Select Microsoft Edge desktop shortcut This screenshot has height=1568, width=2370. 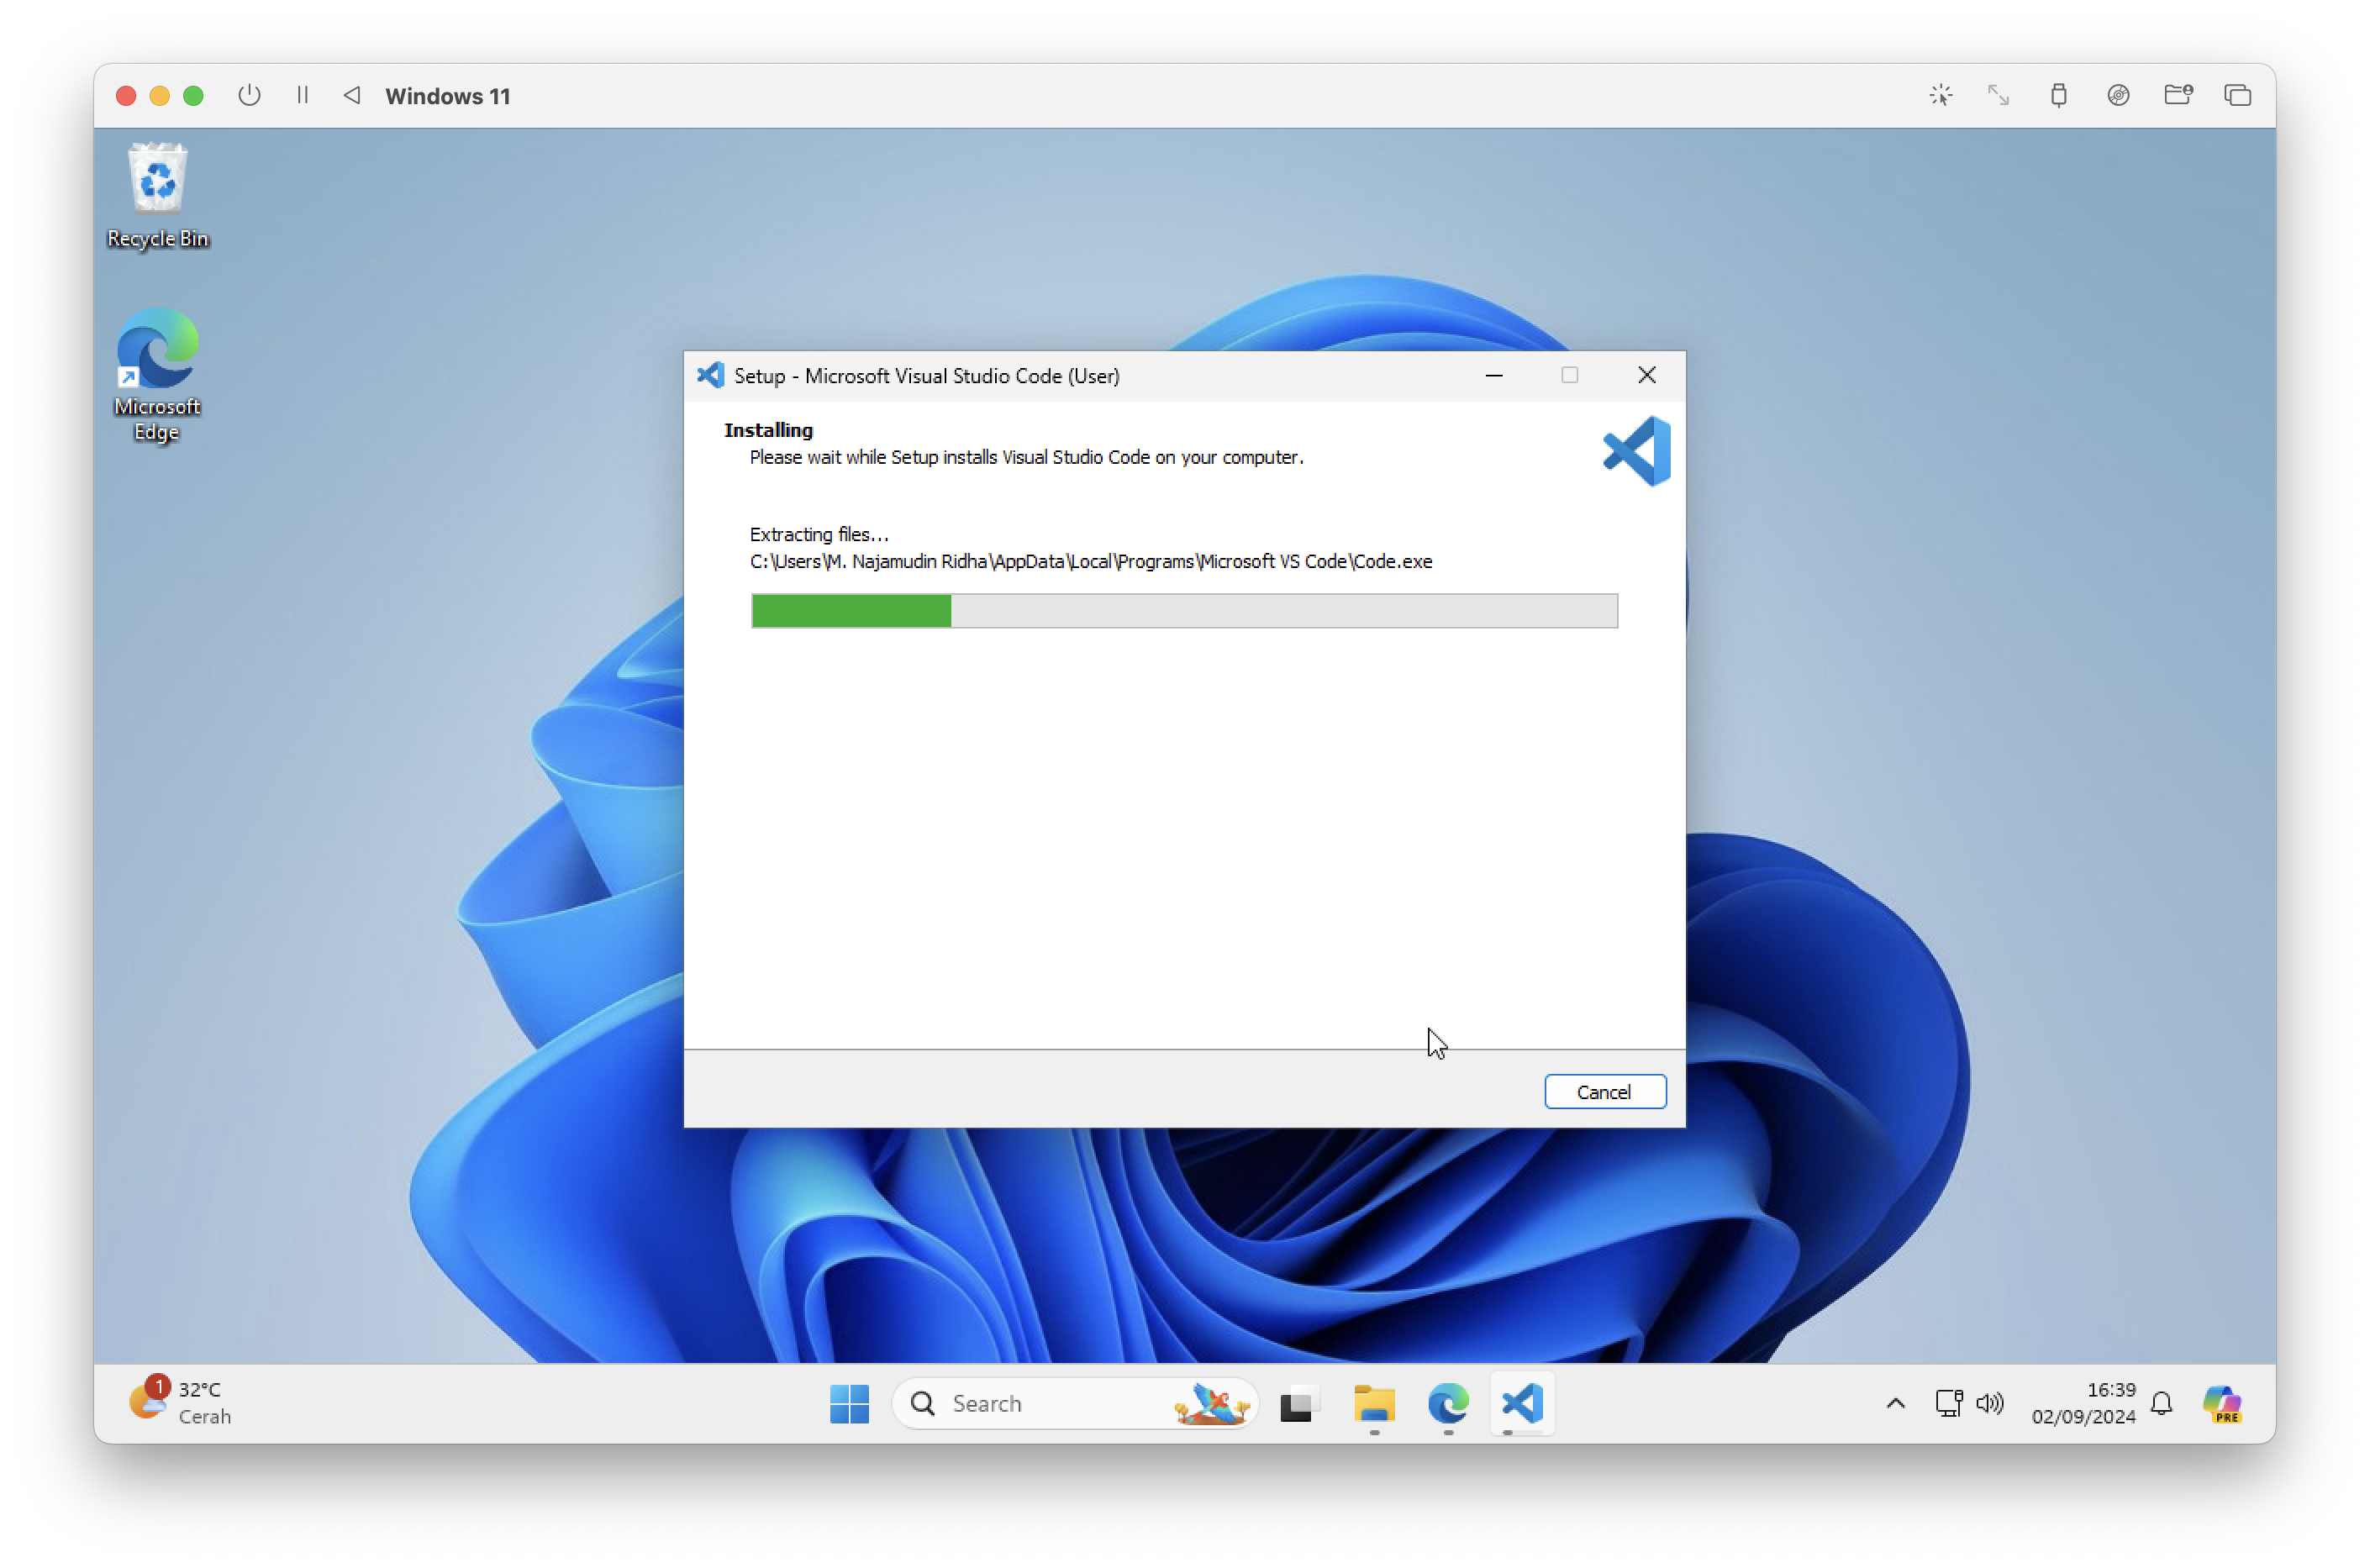tap(157, 375)
